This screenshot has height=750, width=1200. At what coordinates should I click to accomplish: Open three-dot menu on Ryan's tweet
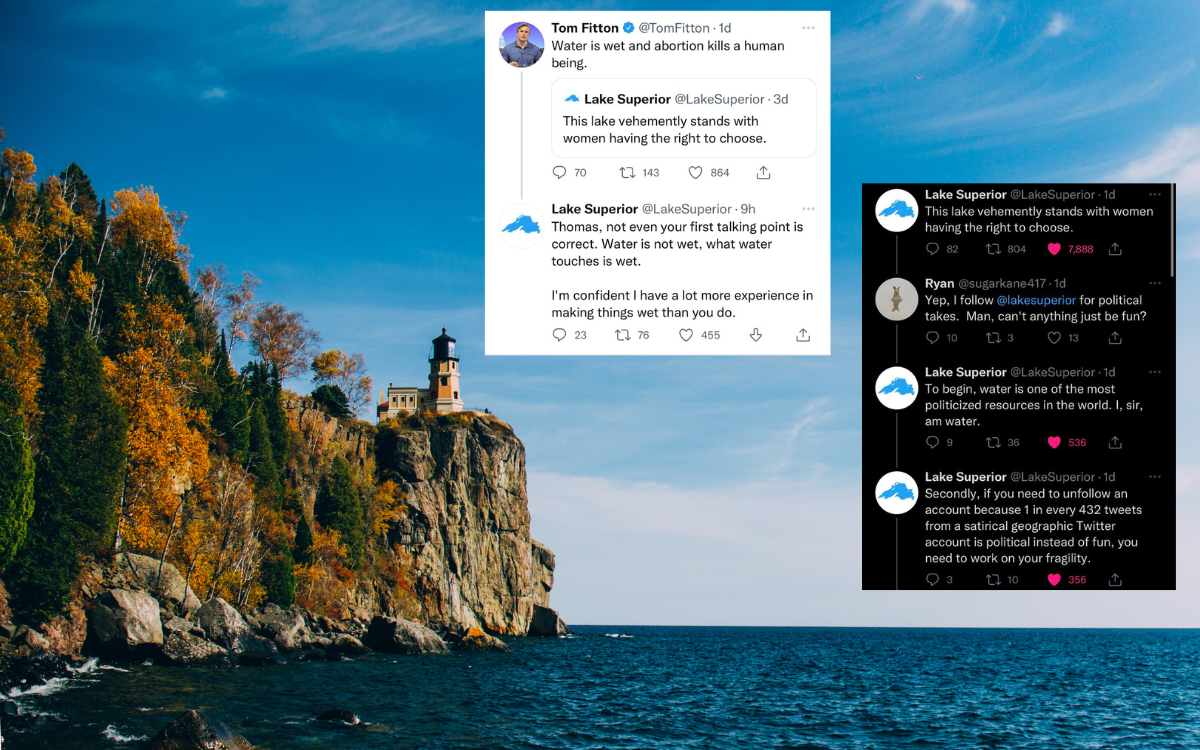(1155, 283)
